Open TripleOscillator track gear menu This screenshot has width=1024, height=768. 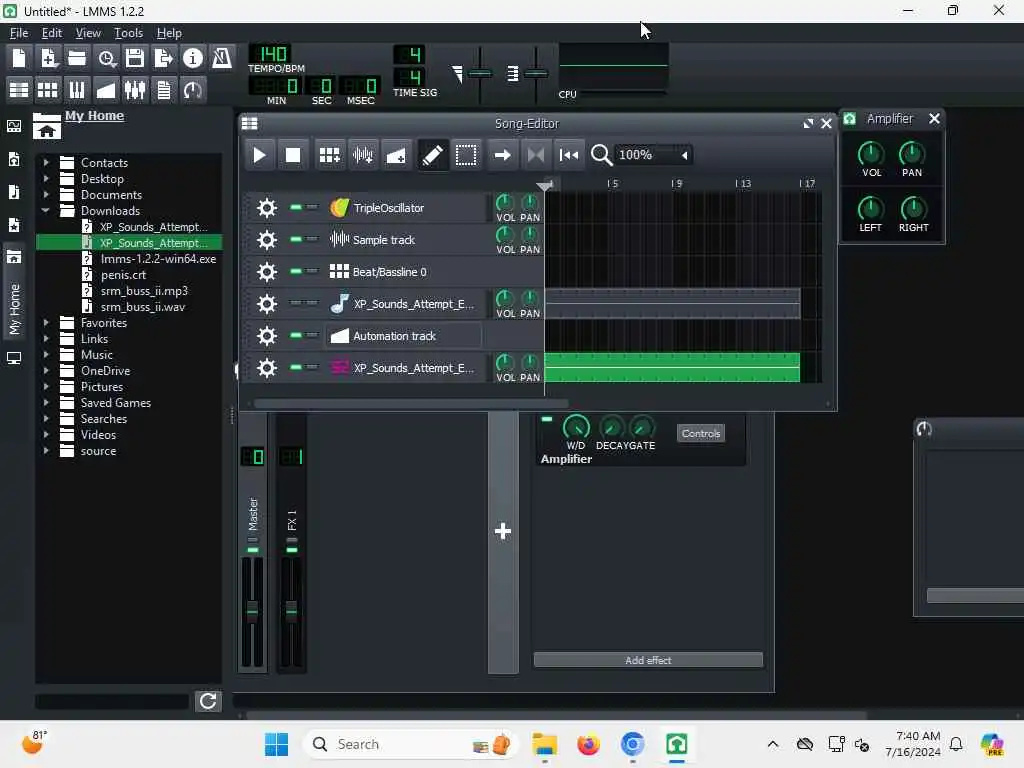click(x=266, y=208)
